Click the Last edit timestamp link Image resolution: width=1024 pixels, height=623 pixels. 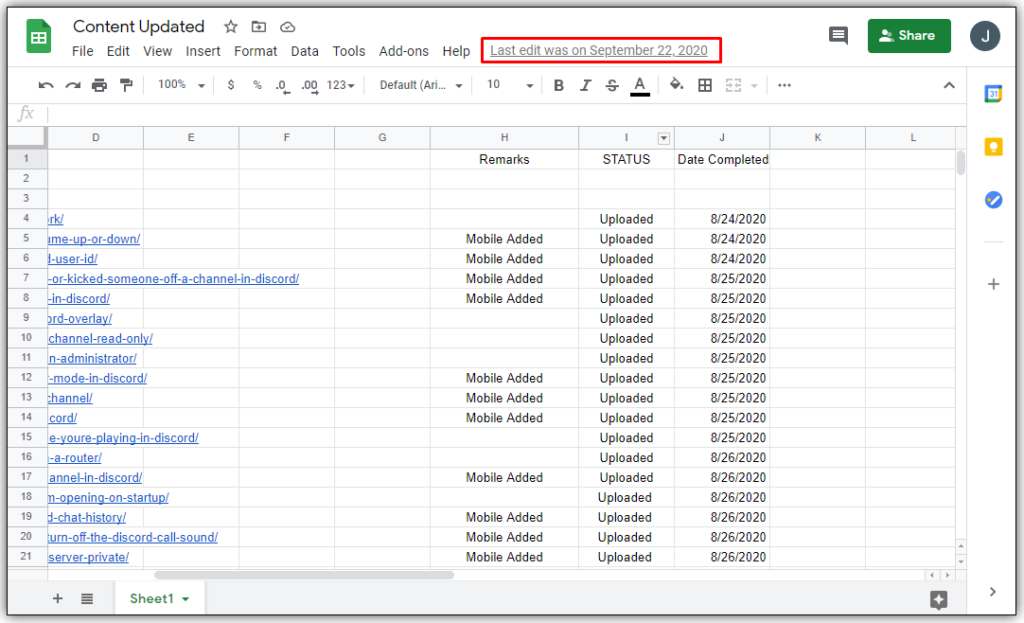[x=600, y=50]
